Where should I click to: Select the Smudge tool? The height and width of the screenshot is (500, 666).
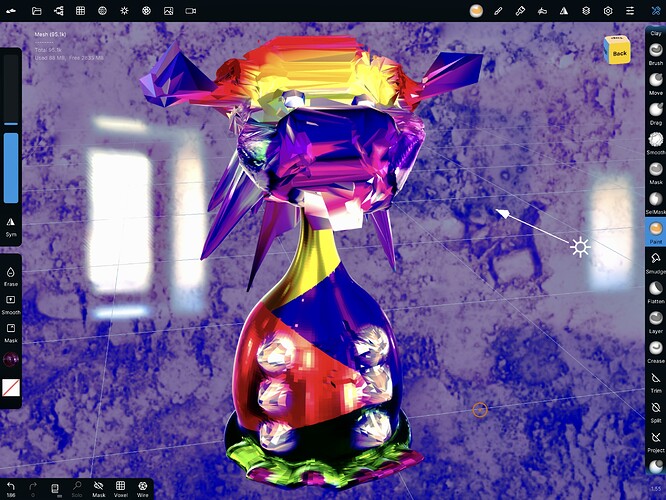coord(656,262)
